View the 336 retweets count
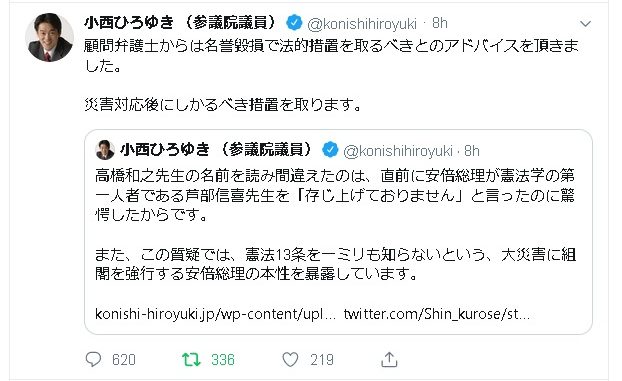Image resolution: width=622 pixels, height=381 pixels. (223, 360)
